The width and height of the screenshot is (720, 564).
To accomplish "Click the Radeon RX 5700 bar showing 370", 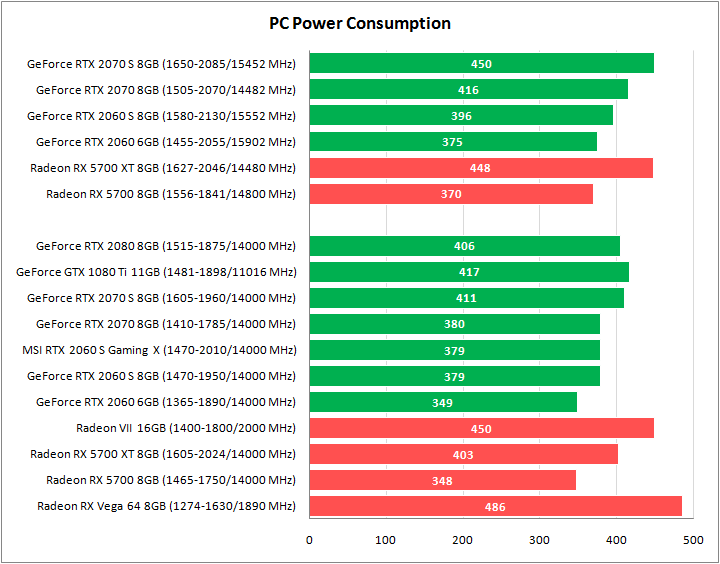I will pos(451,194).
